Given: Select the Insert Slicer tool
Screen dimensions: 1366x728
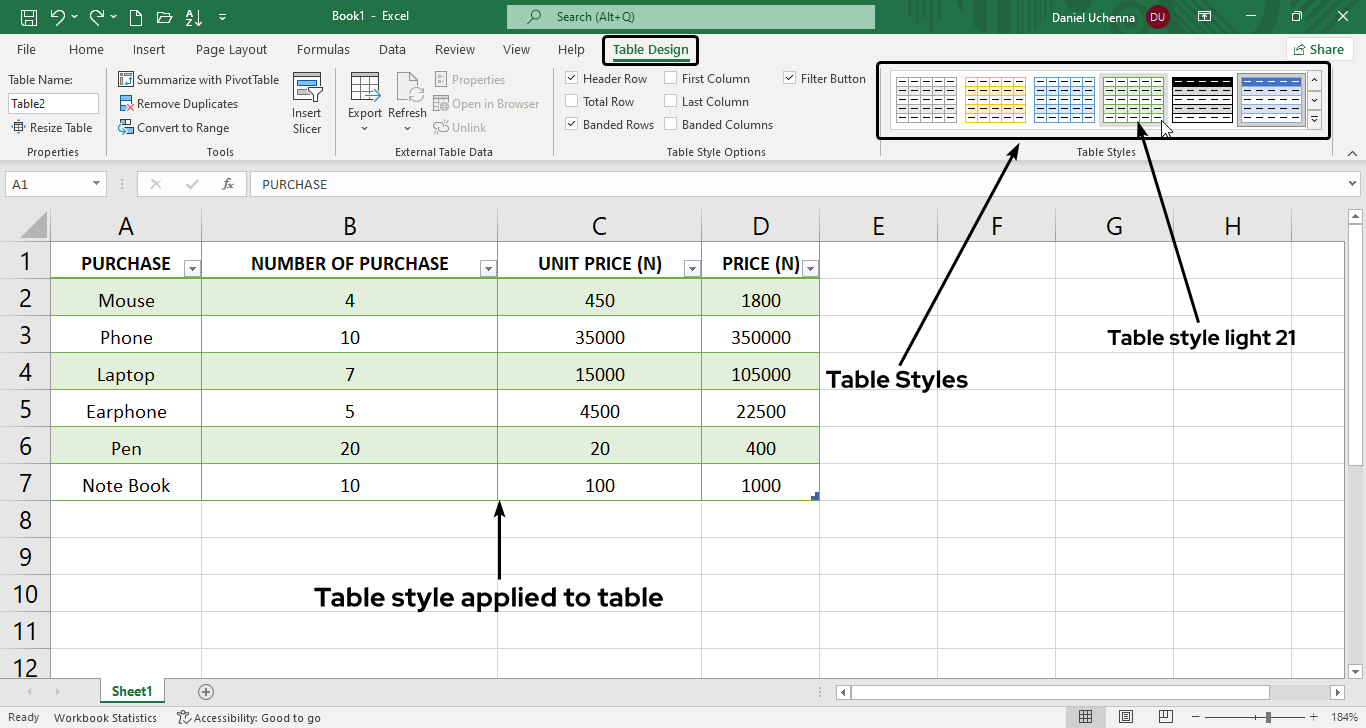Looking at the screenshot, I should pyautogui.click(x=307, y=102).
